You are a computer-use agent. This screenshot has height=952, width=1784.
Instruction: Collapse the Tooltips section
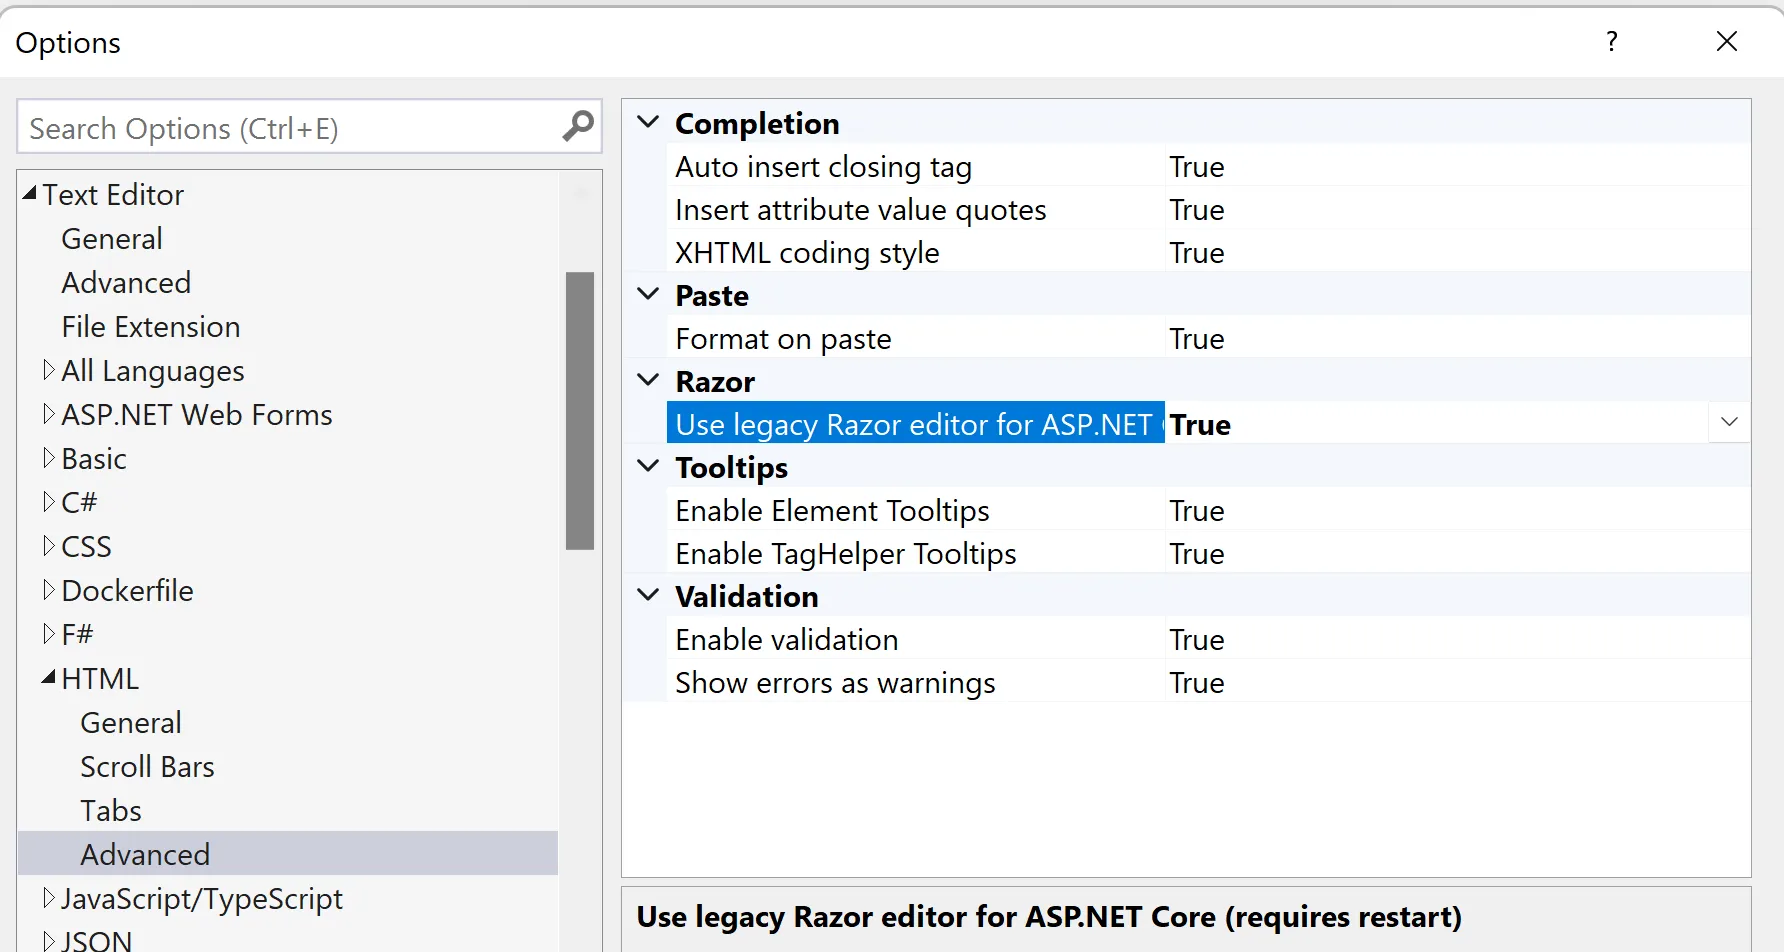pyautogui.click(x=649, y=467)
